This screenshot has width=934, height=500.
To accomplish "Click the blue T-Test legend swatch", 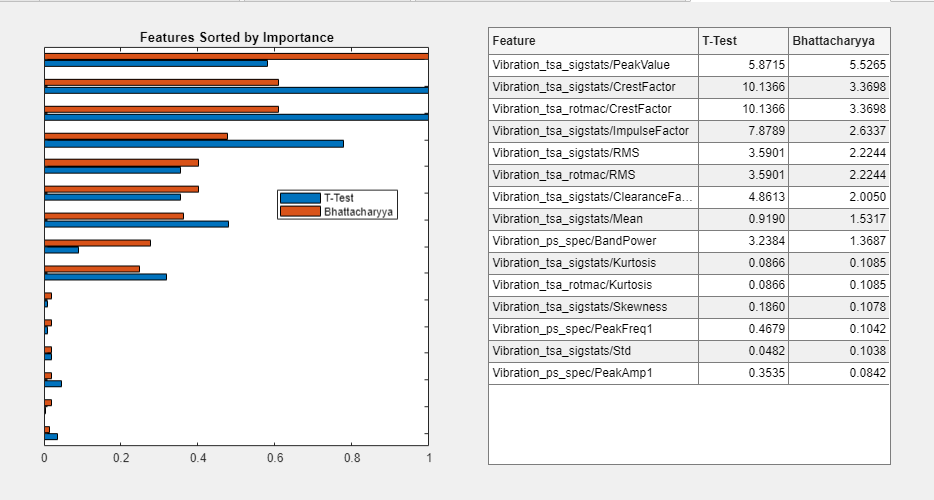I will coord(300,198).
